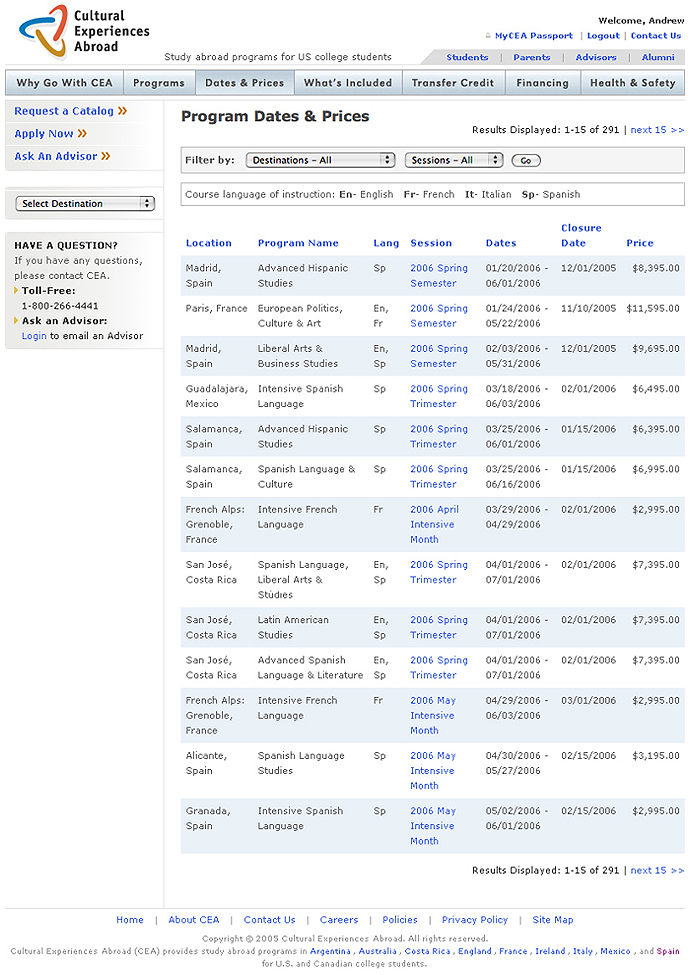This screenshot has width=690, height=975.
Task: Click Login to email an Advisor
Action: point(34,336)
